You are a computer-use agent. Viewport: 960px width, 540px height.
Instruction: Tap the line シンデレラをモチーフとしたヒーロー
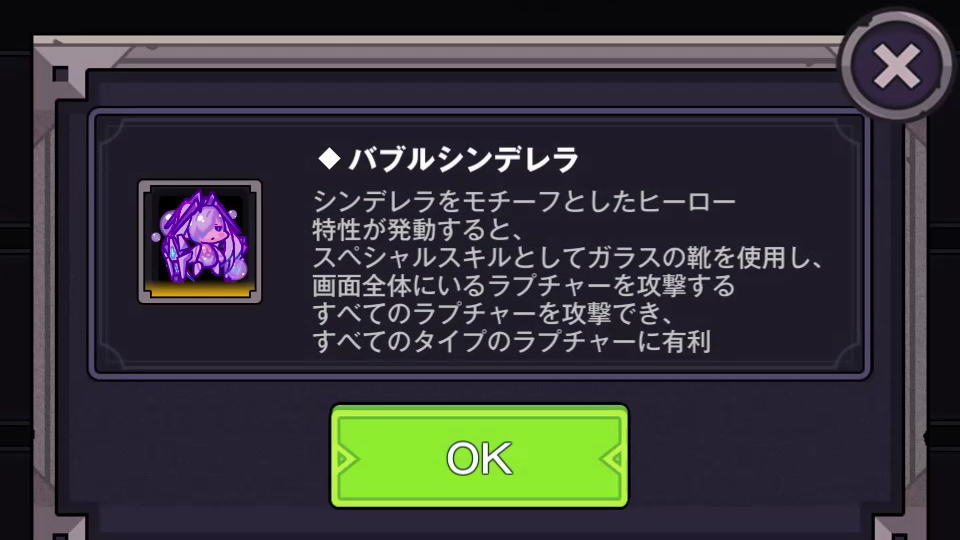coord(524,201)
